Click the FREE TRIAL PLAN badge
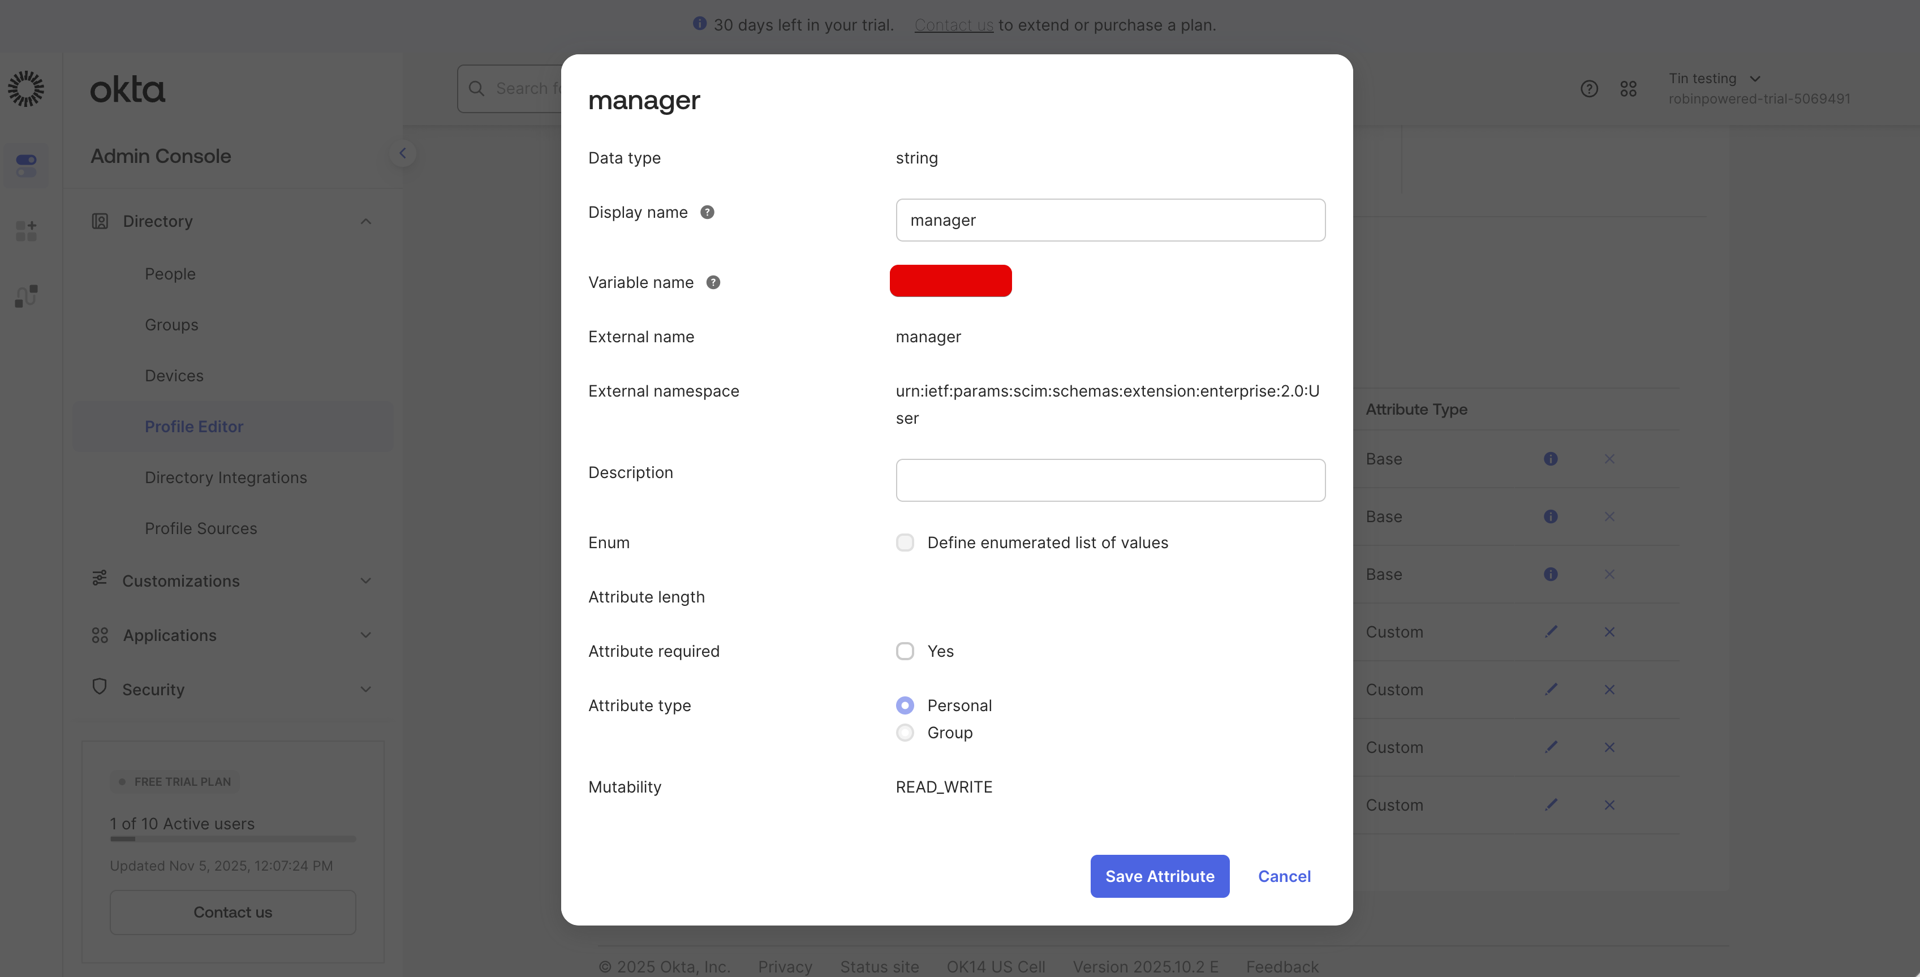Screen dimensions: 1920x977 coord(175,782)
